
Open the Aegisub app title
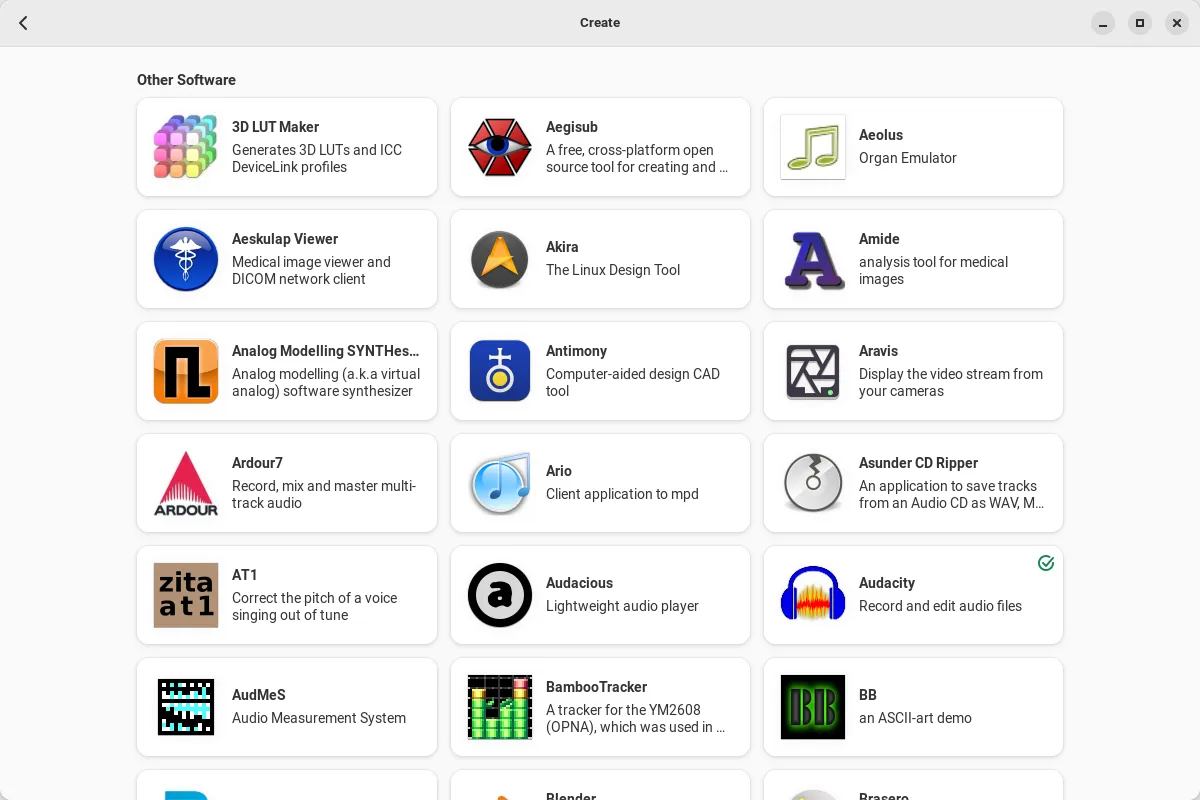point(572,127)
